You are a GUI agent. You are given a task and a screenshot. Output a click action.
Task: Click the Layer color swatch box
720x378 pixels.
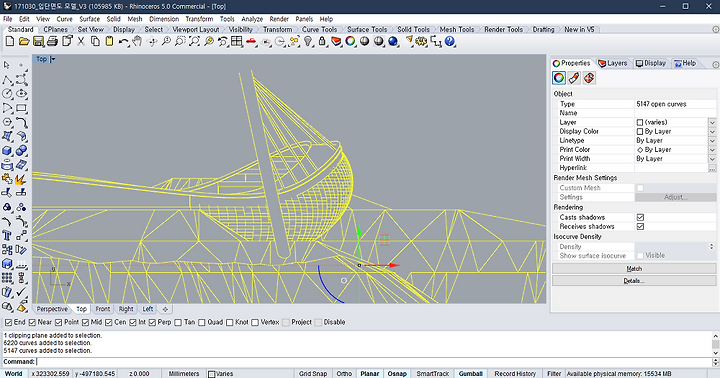tap(640, 123)
